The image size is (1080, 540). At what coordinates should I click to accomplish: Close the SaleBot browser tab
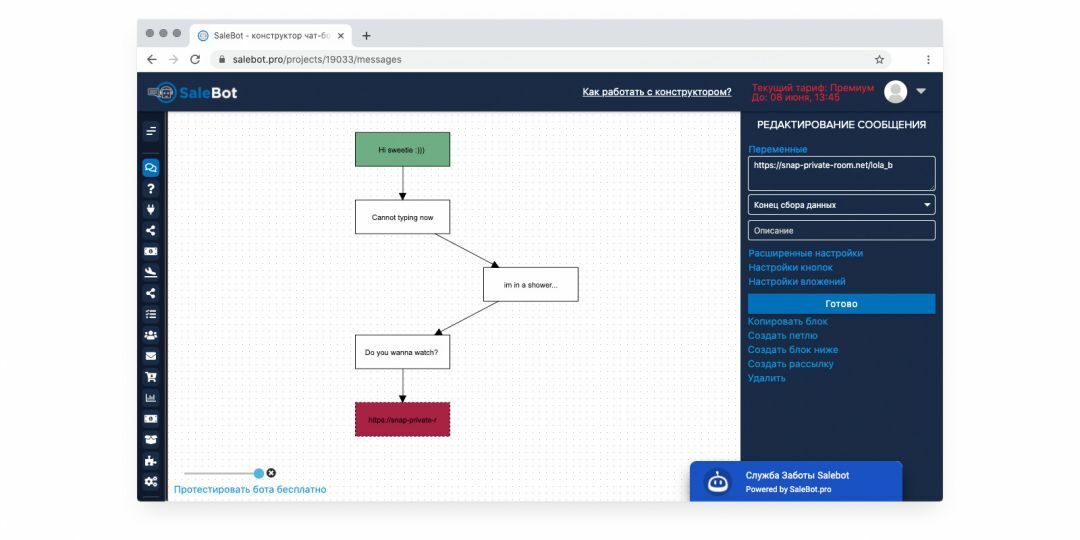pyautogui.click(x=341, y=36)
